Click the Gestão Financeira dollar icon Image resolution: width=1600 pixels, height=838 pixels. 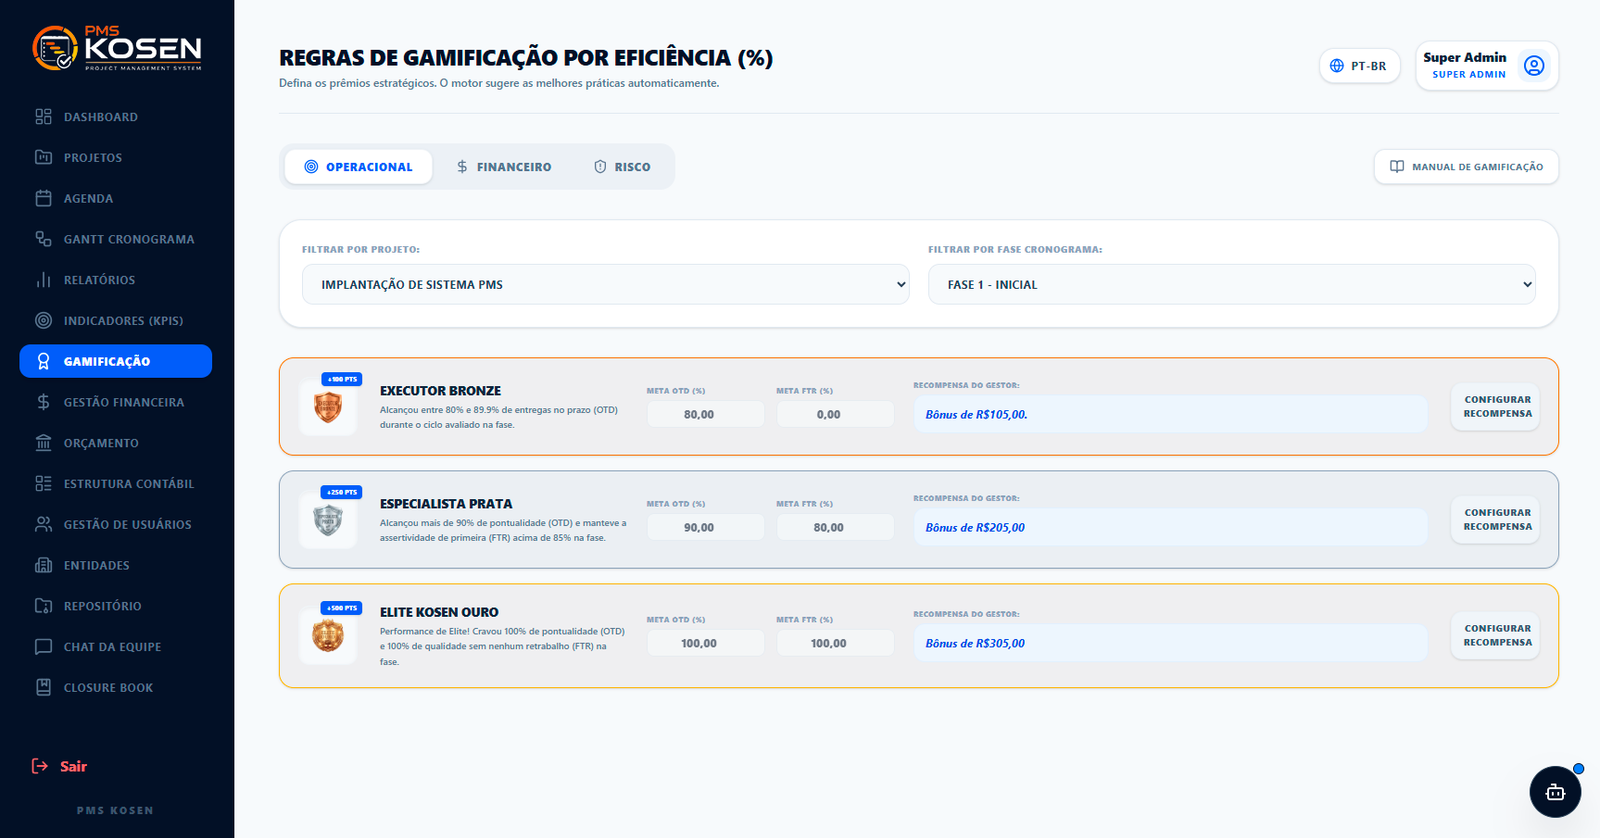[x=43, y=402]
